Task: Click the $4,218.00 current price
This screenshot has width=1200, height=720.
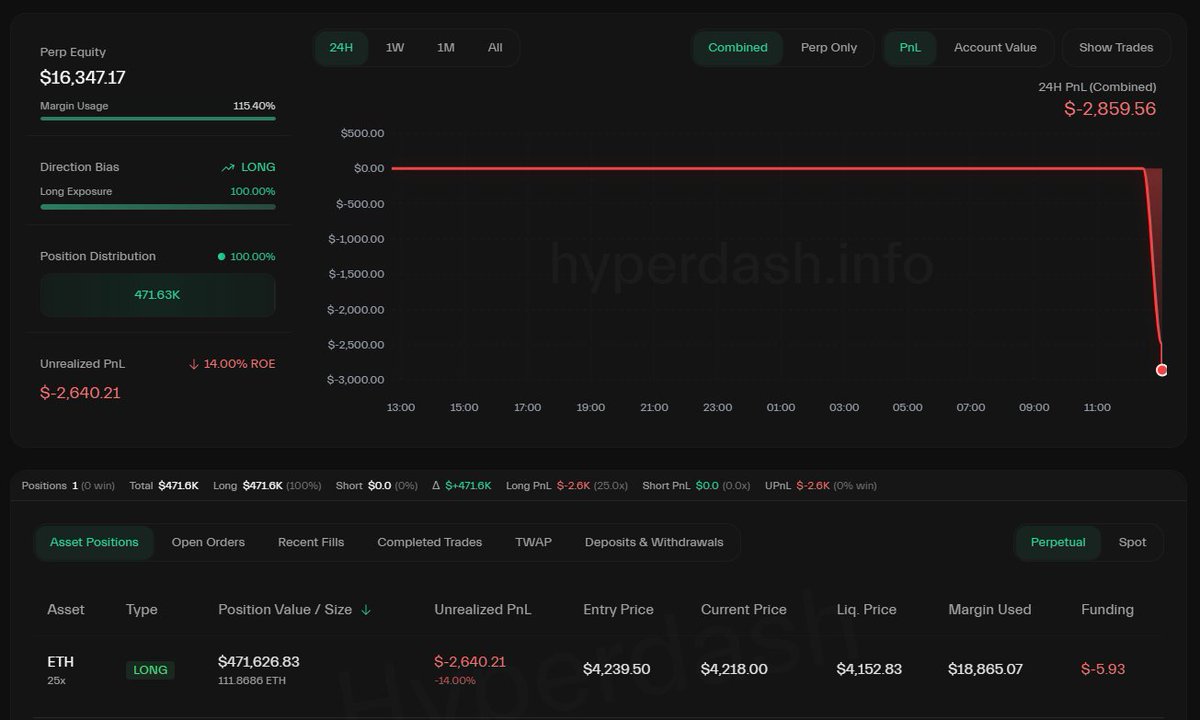Action: pyautogui.click(x=735, y=669)
